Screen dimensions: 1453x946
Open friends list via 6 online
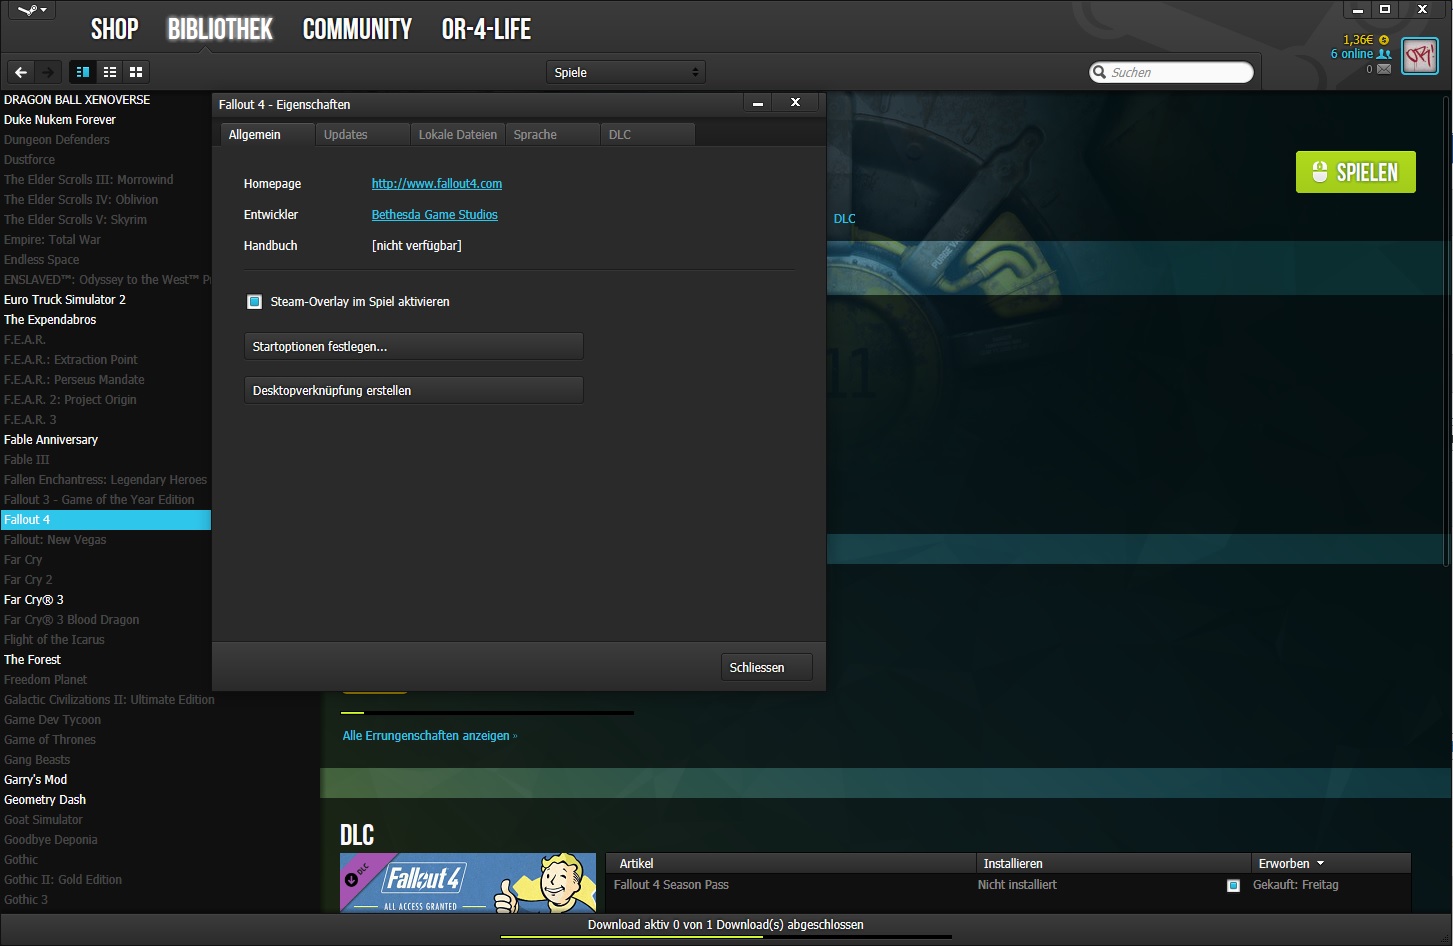pos(1360,54)
